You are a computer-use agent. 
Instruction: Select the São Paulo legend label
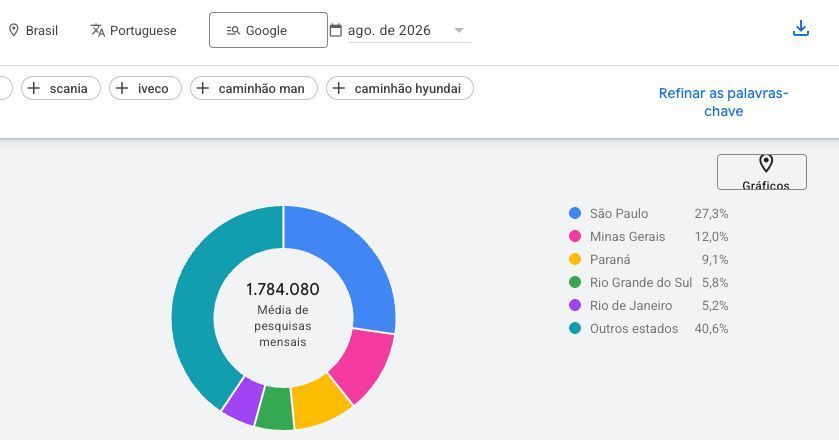(x=619, y=214)
